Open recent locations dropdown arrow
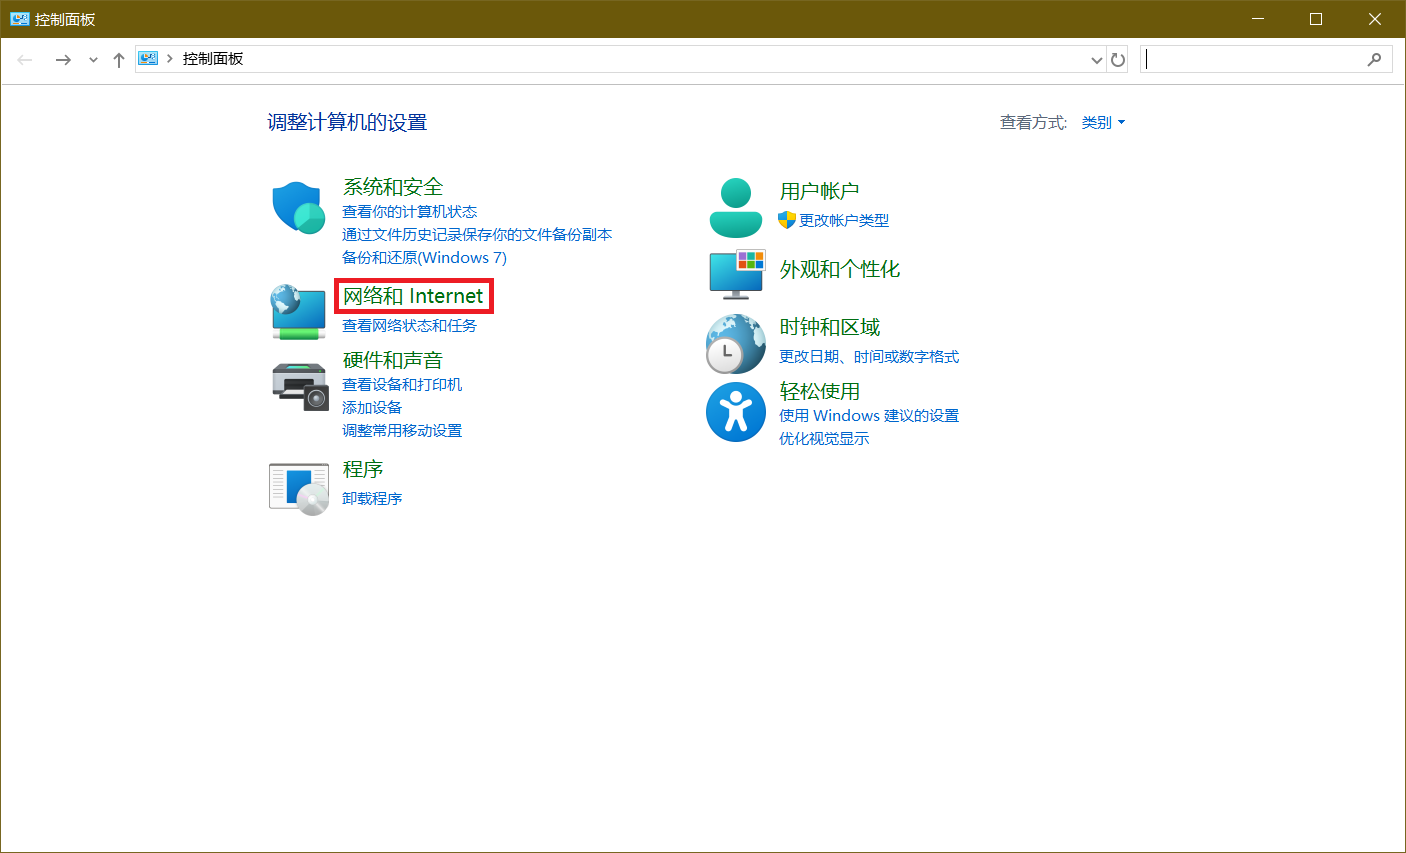 coord(93,60)
